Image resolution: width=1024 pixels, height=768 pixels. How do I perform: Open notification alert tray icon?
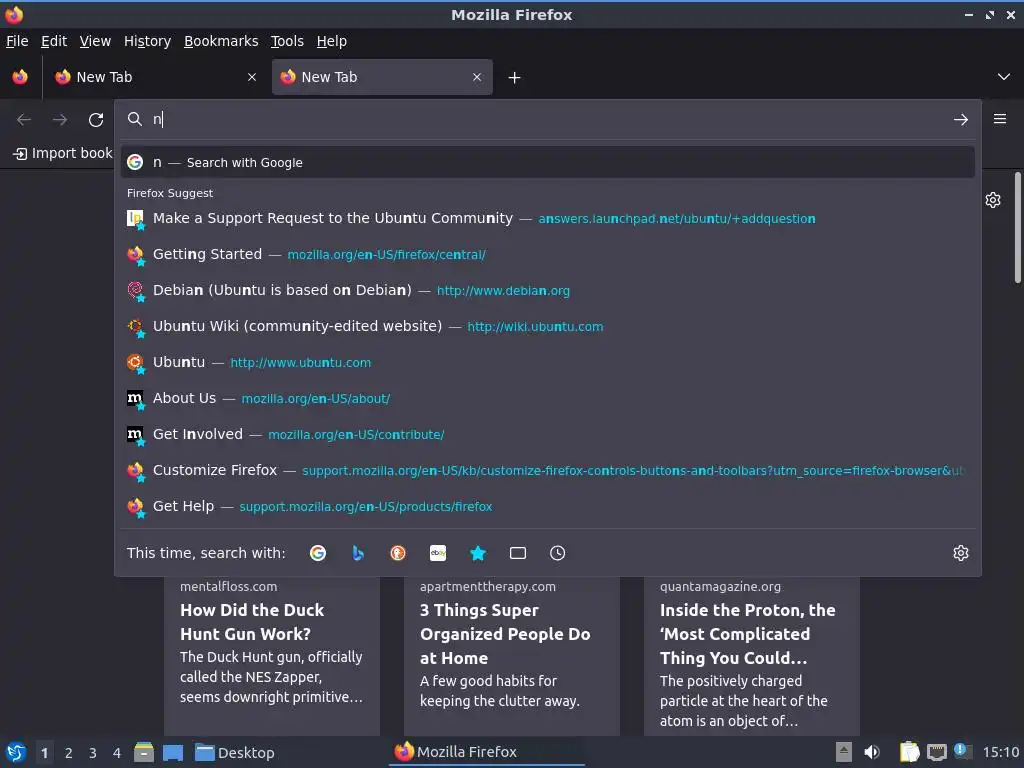tap(963, 751)
